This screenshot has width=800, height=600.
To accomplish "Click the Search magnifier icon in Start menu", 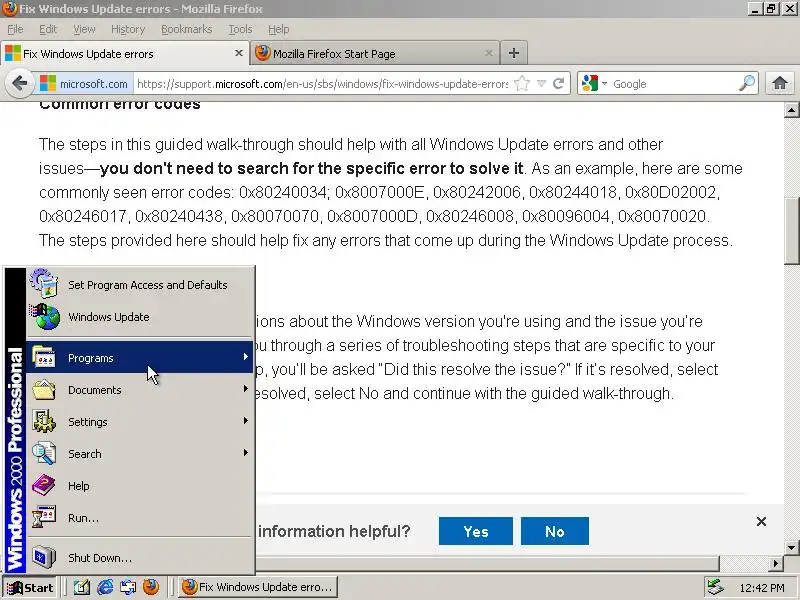I will [x=44, y=453].
